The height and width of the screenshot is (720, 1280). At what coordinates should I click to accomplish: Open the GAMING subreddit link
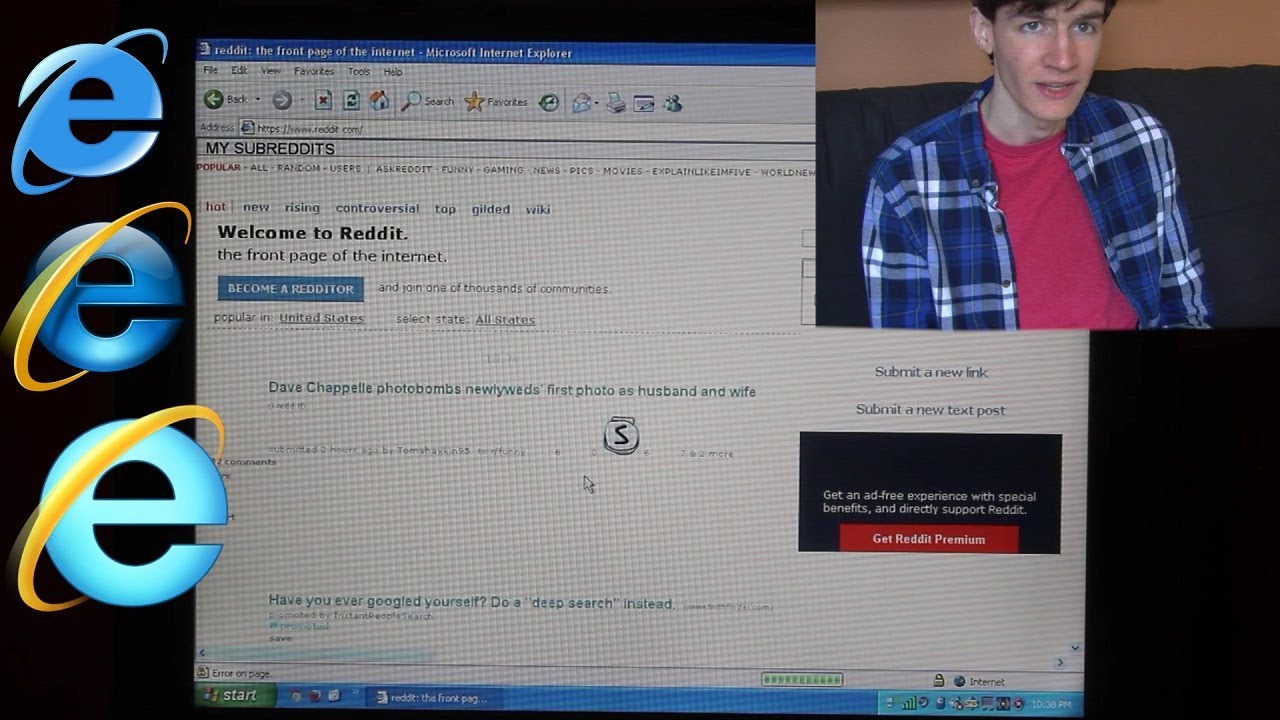click(x=503, y=170)
